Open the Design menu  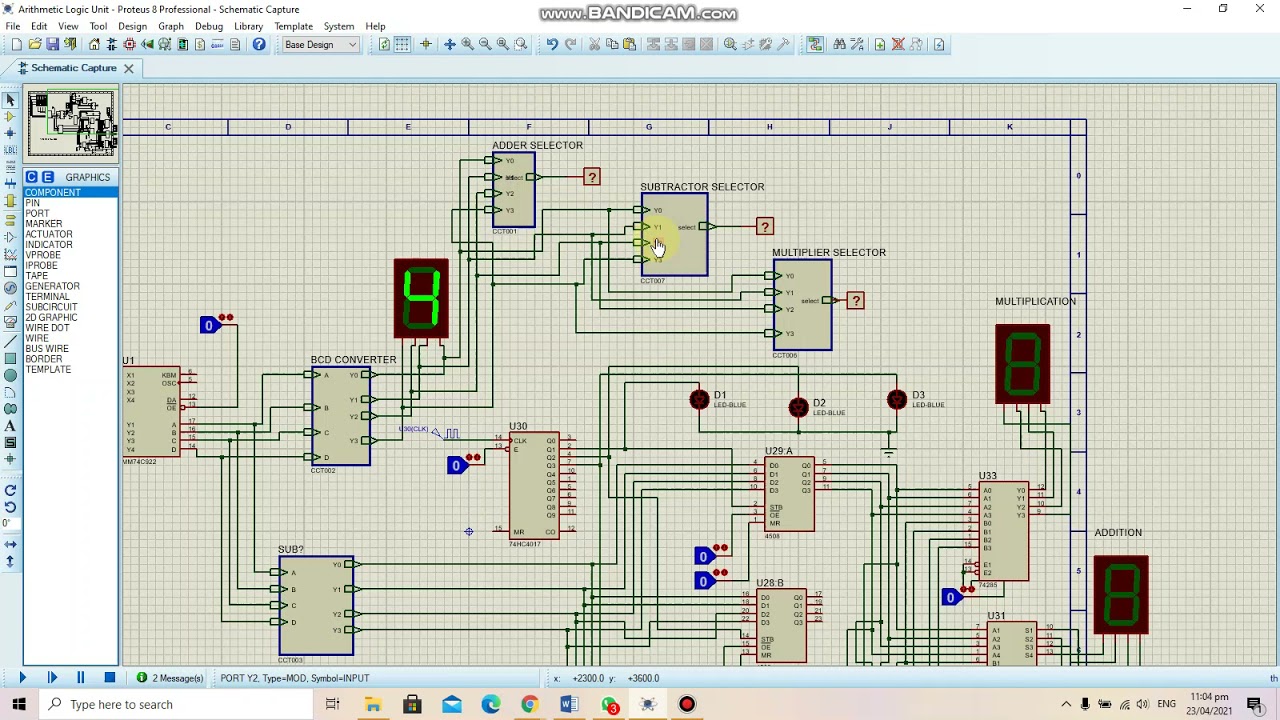tap(132, 26)
